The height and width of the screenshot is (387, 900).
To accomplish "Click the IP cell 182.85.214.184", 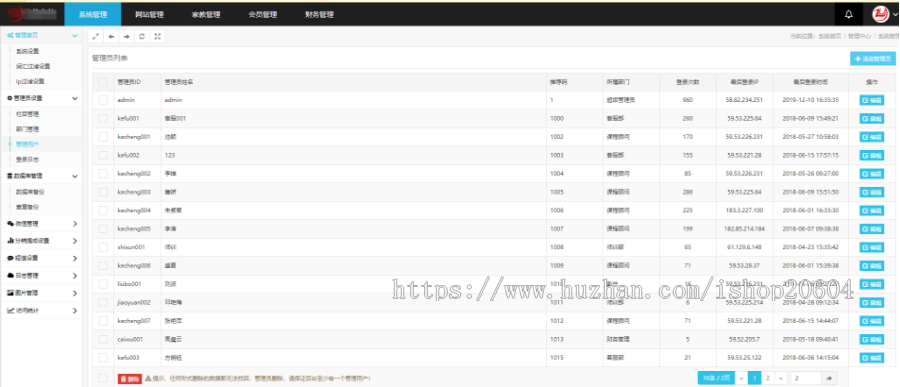I will pos(744,229).
